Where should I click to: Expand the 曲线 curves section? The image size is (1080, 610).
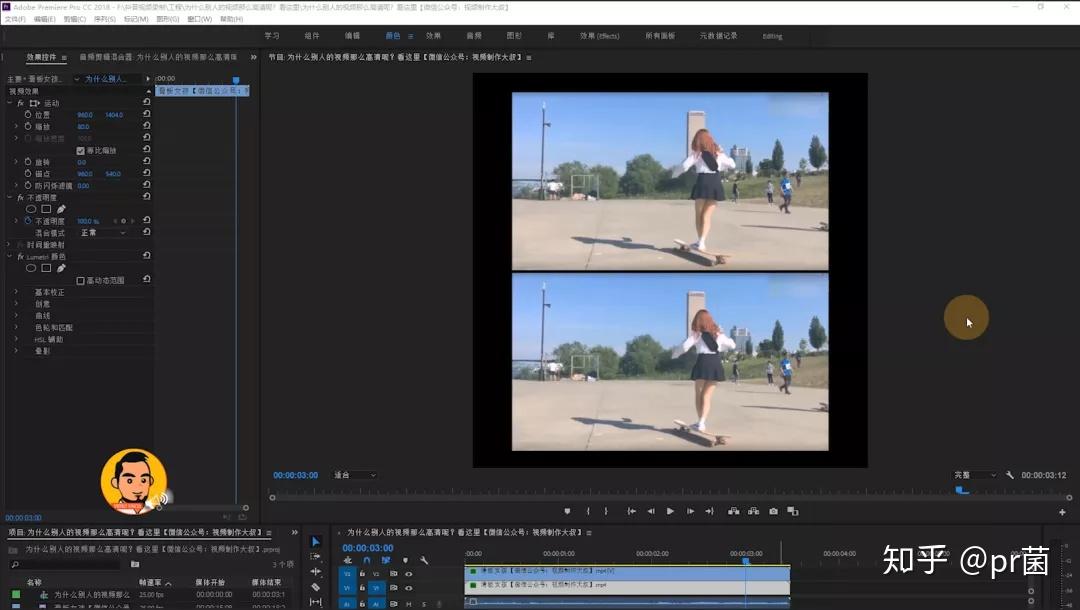[x=16, y=316]
